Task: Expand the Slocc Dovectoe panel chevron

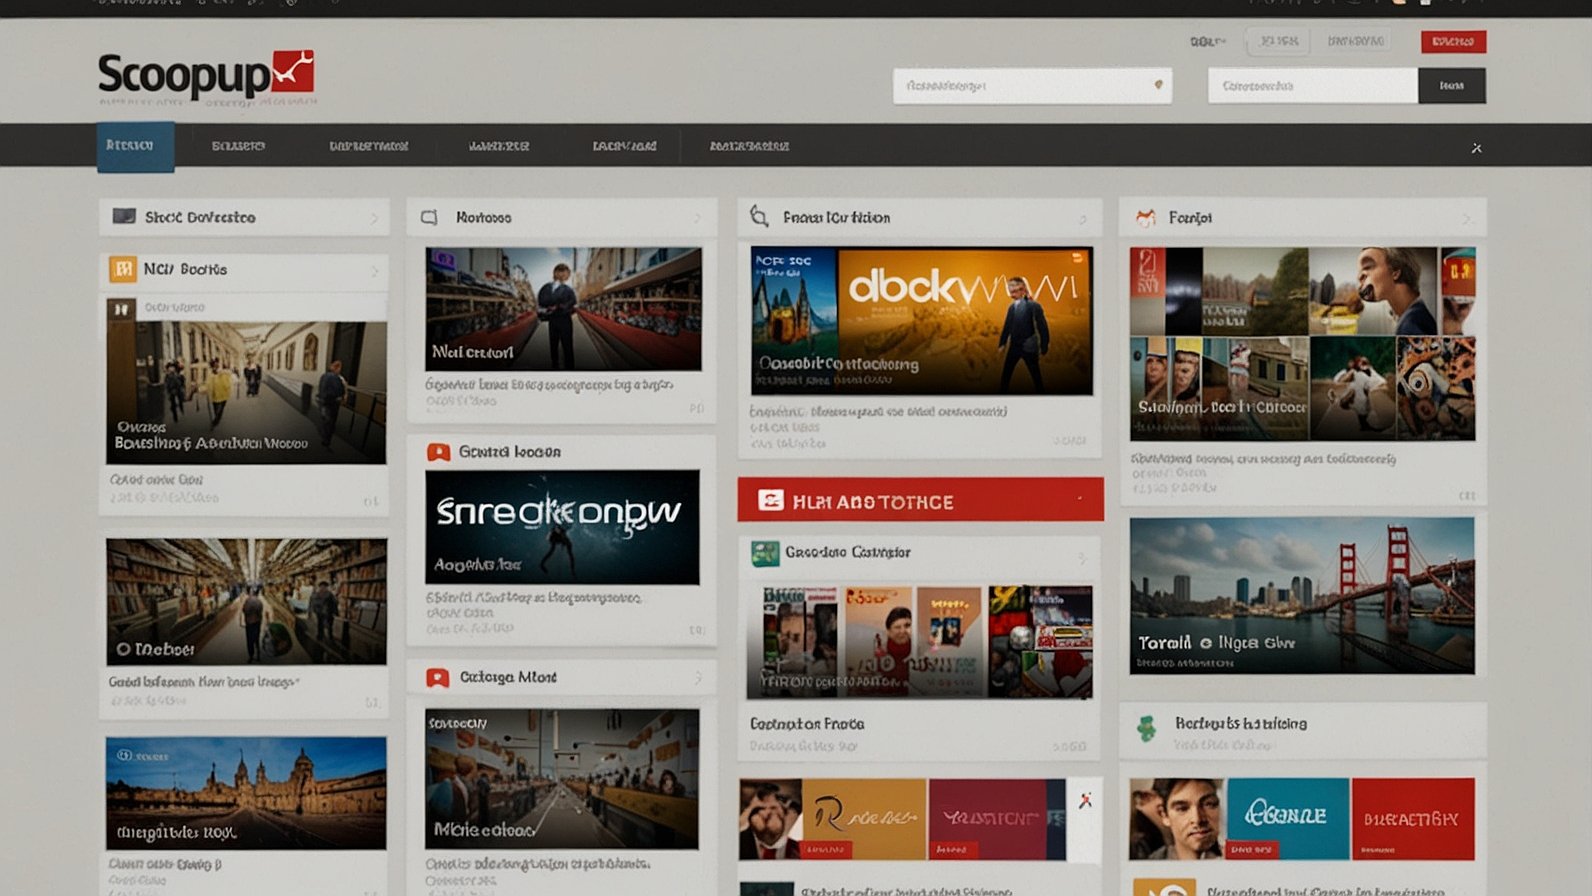Action: pos(374,218)
